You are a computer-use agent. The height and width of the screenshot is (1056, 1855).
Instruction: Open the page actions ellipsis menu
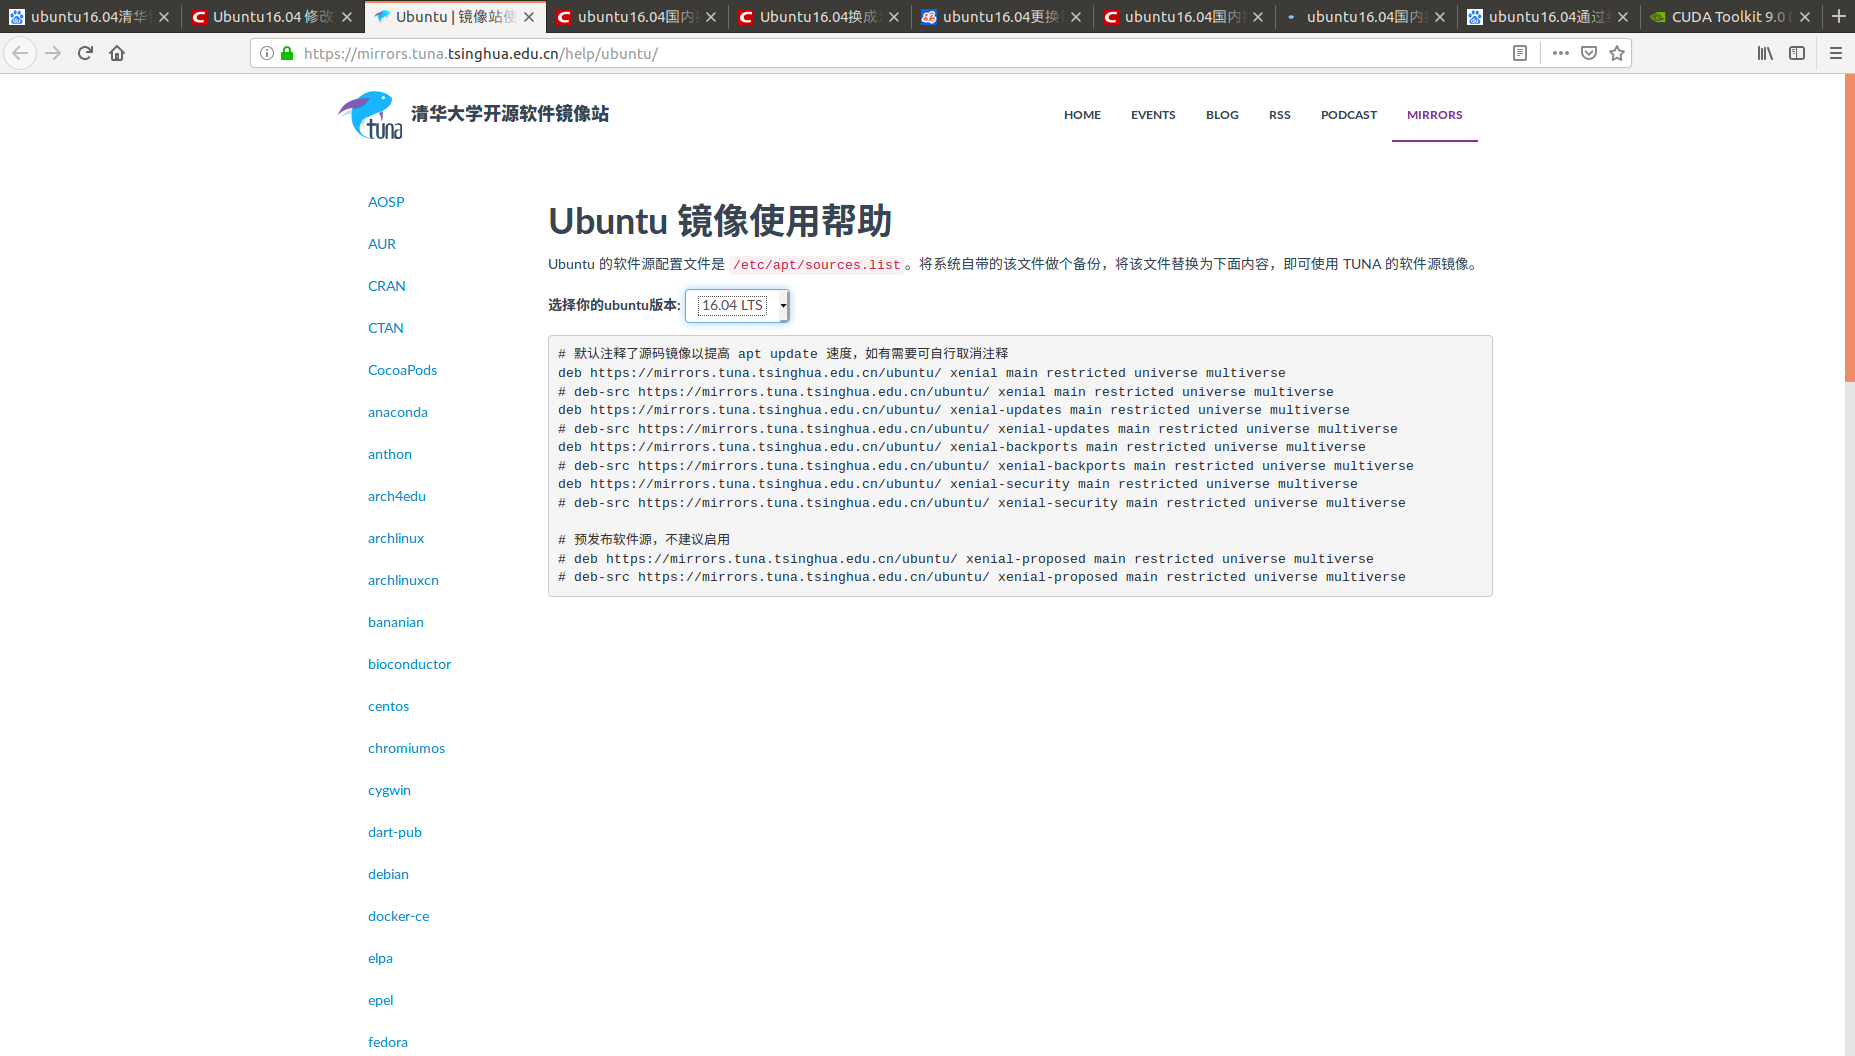[1560, 53]
